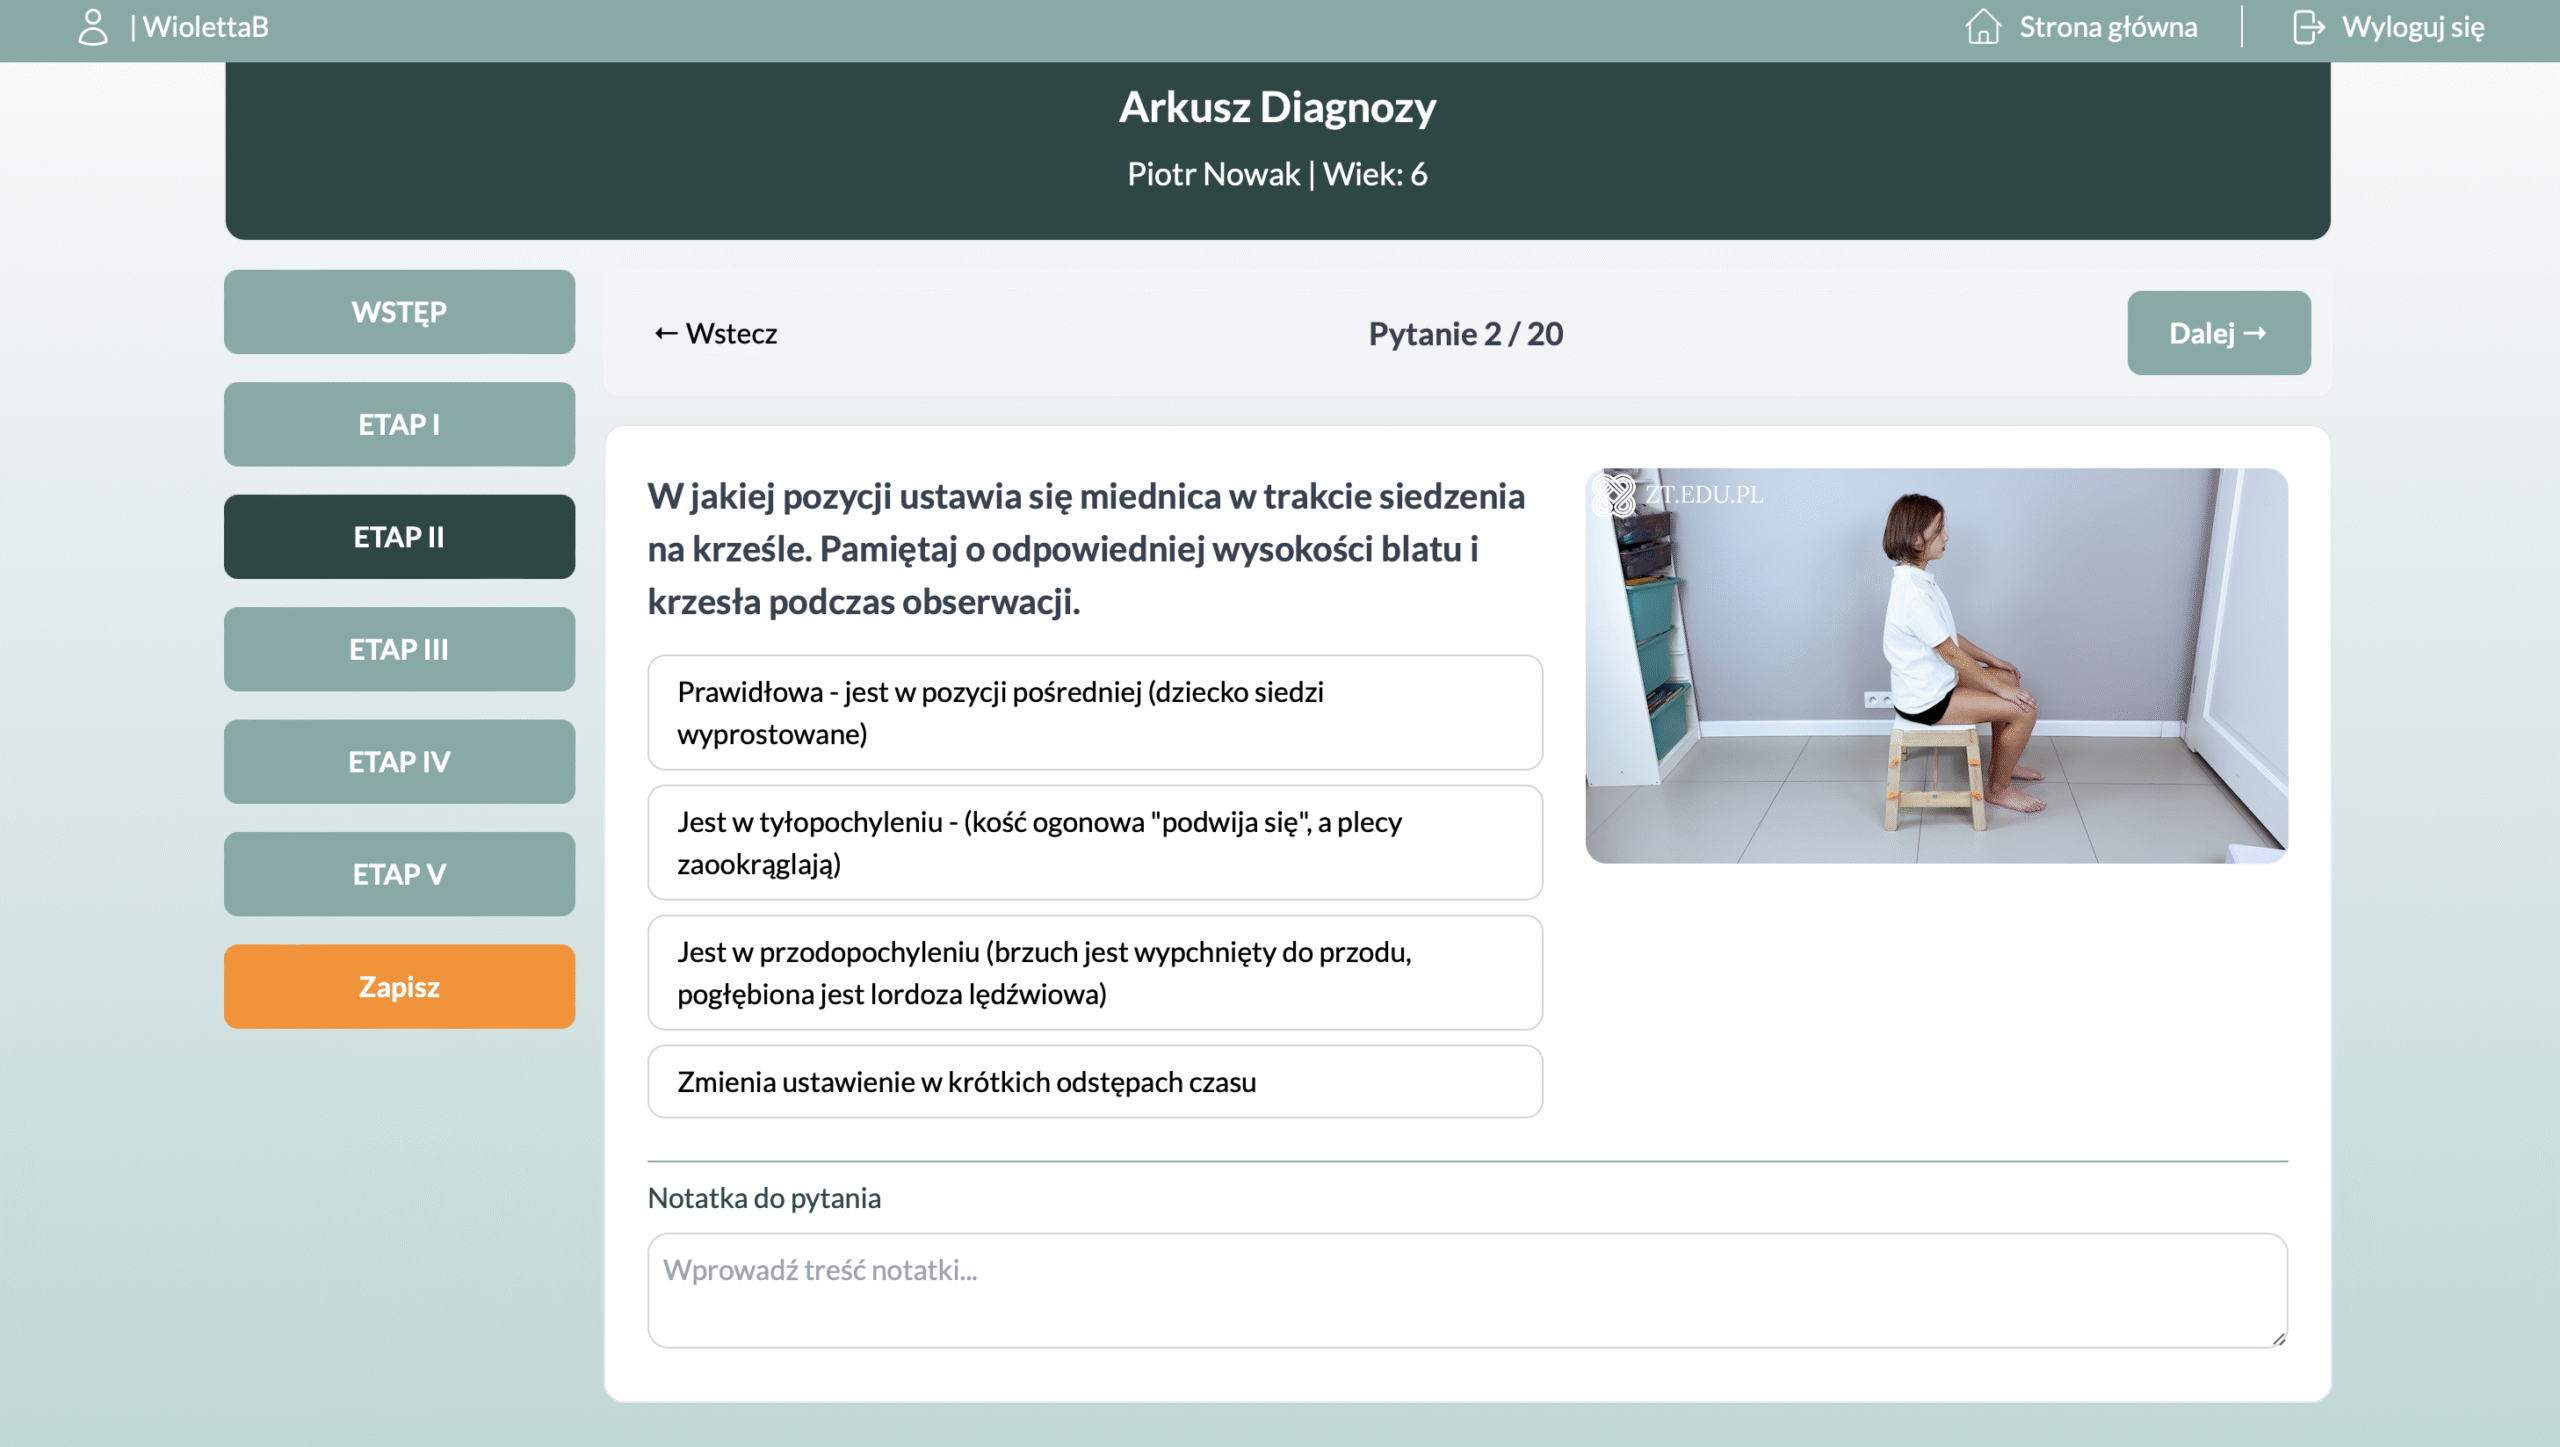Choose 'Zmienia ustawienie w krótkich odstępach czasu'
Image resolution: width=2560 pixels, height=1447 pixels.
coord(1094,1081)
